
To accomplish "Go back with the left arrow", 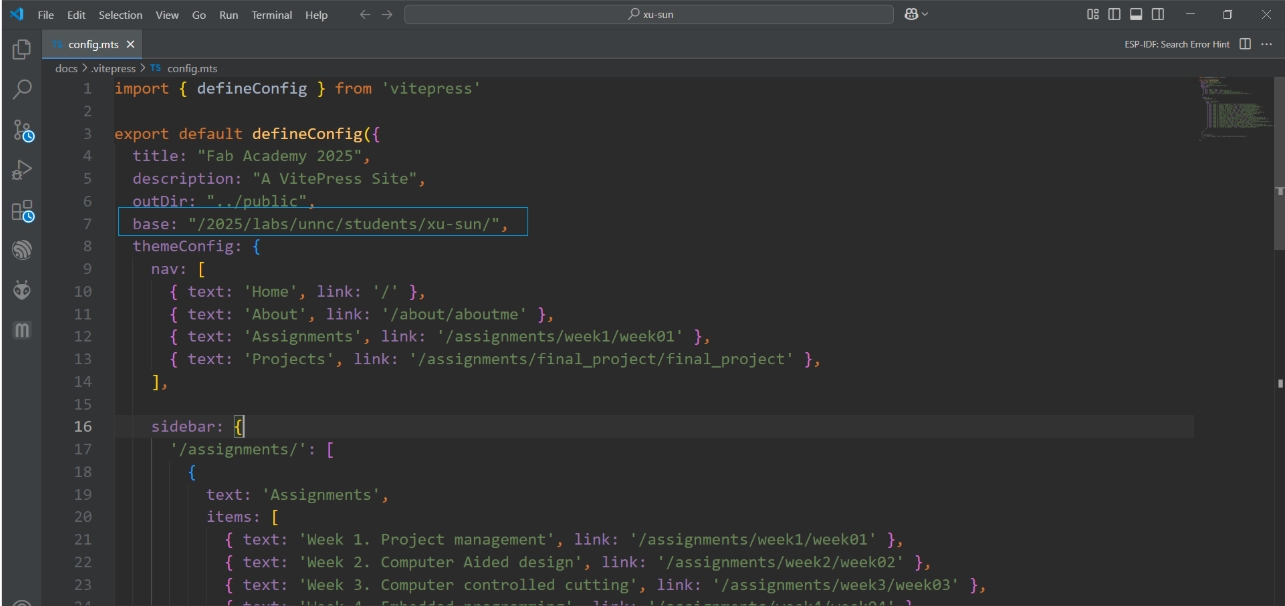I will click(x=364, y=14).
